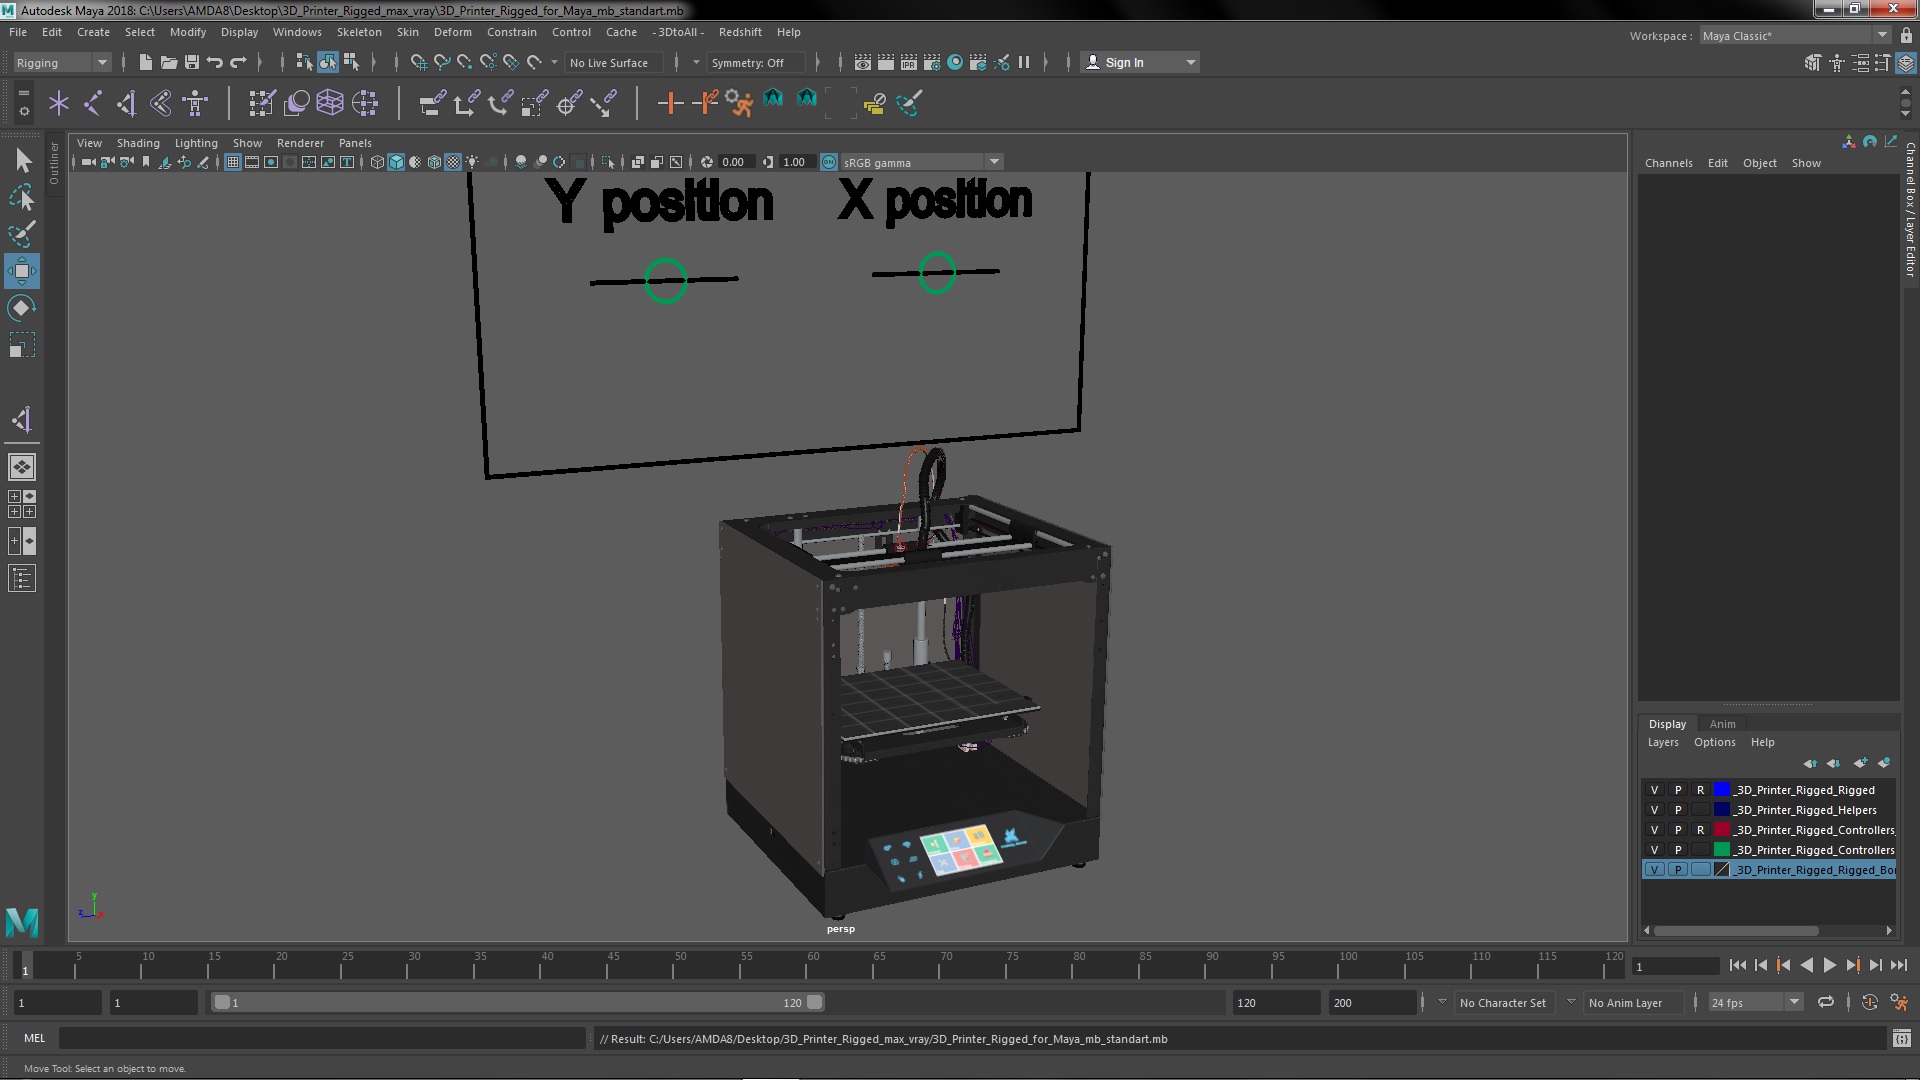1920x1080 pixels.
Task: Activate the Lasso Select tool
Action: (22, 197)
